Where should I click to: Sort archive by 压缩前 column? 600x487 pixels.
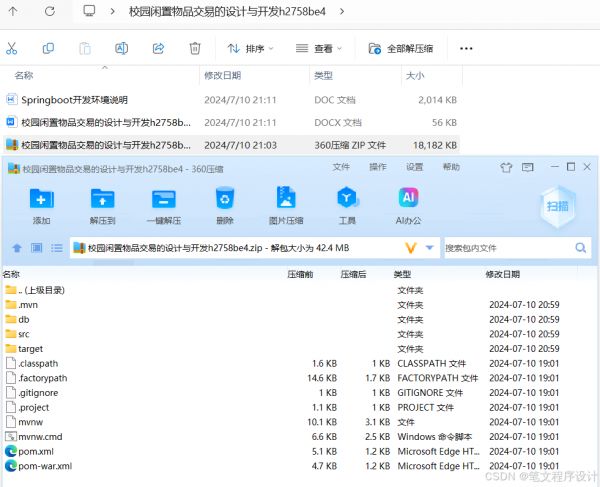[x=300, y=274]
